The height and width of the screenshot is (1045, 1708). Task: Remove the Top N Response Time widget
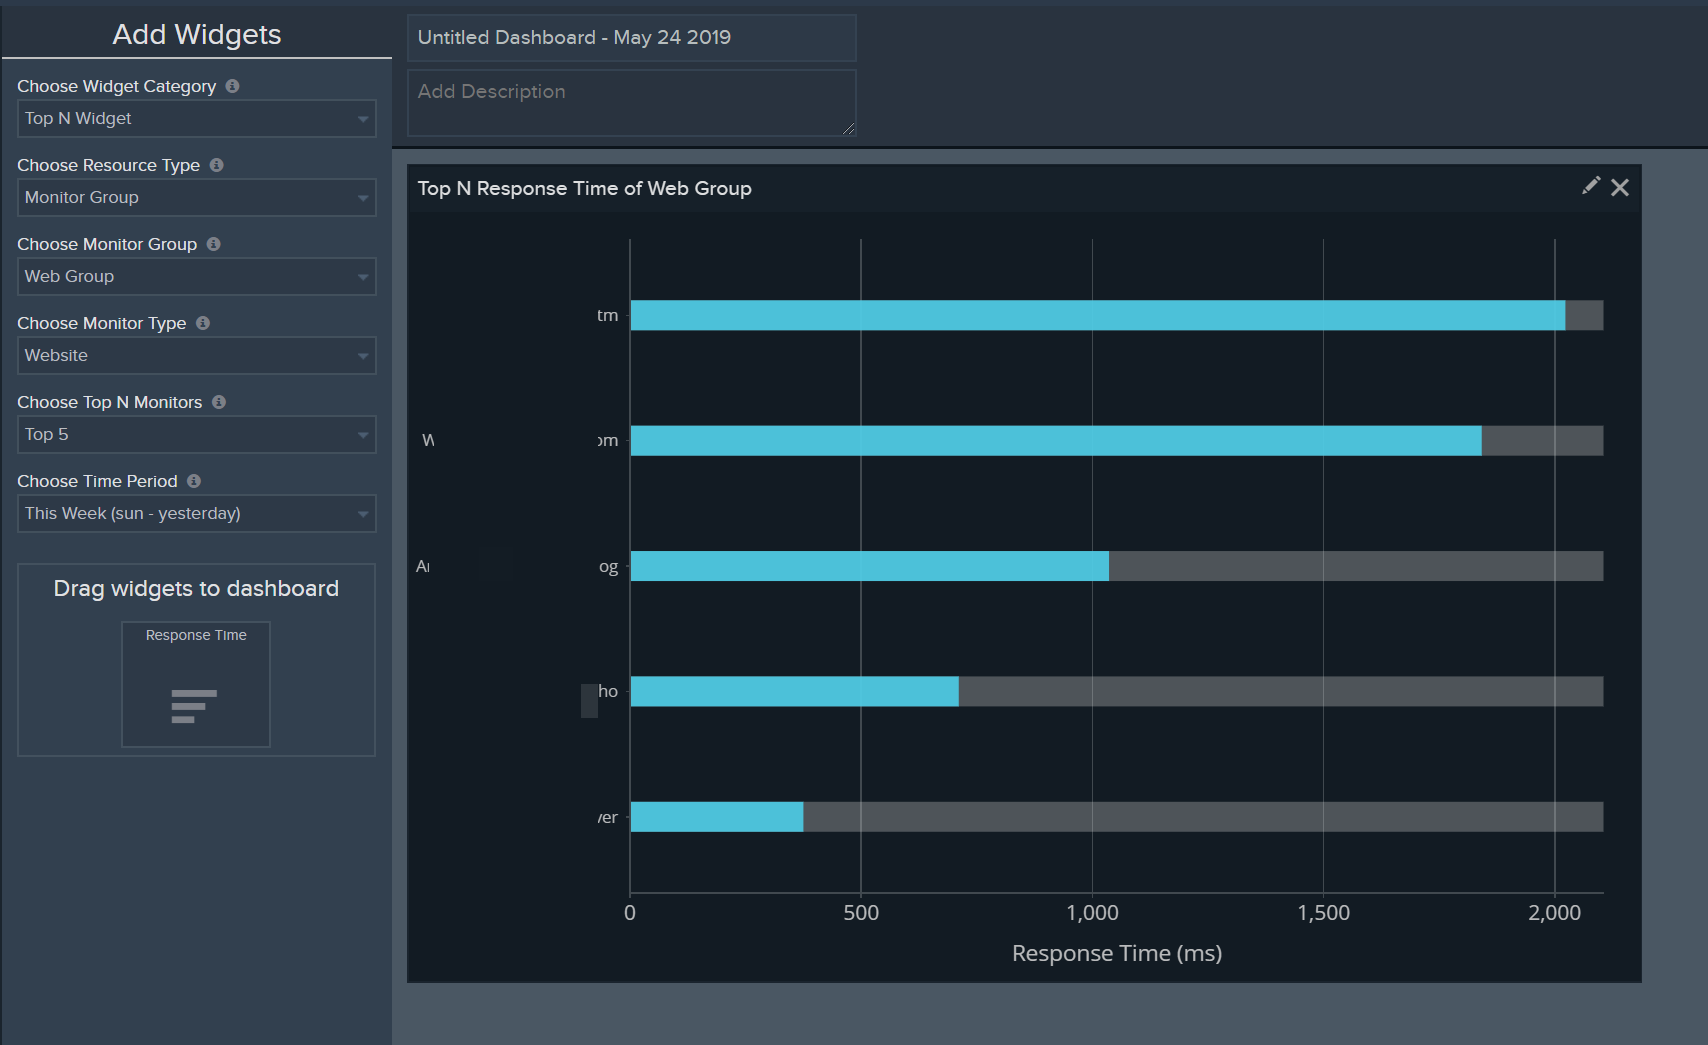(x=1620, y=187)
